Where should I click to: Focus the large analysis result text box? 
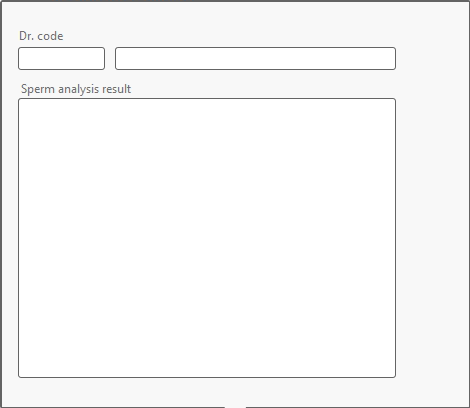coord(207,238)
